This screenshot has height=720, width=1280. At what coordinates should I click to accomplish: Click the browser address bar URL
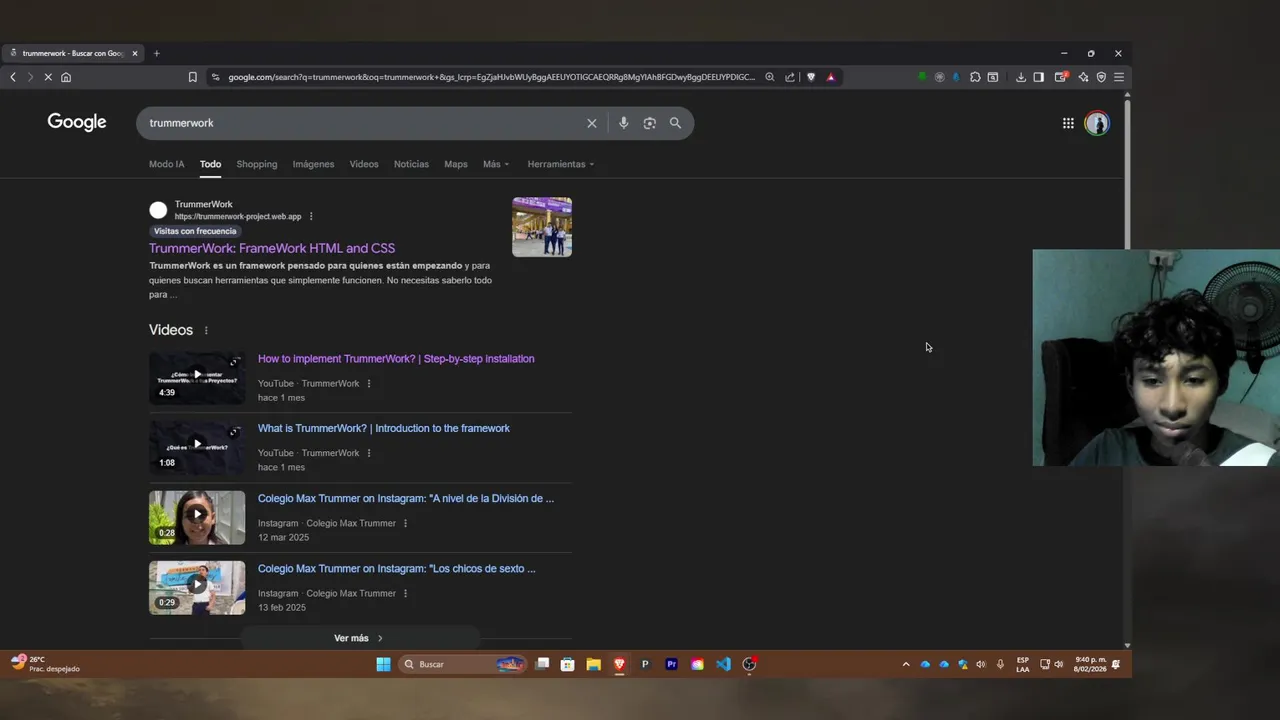pyautogui.click(x=491, y=77)
